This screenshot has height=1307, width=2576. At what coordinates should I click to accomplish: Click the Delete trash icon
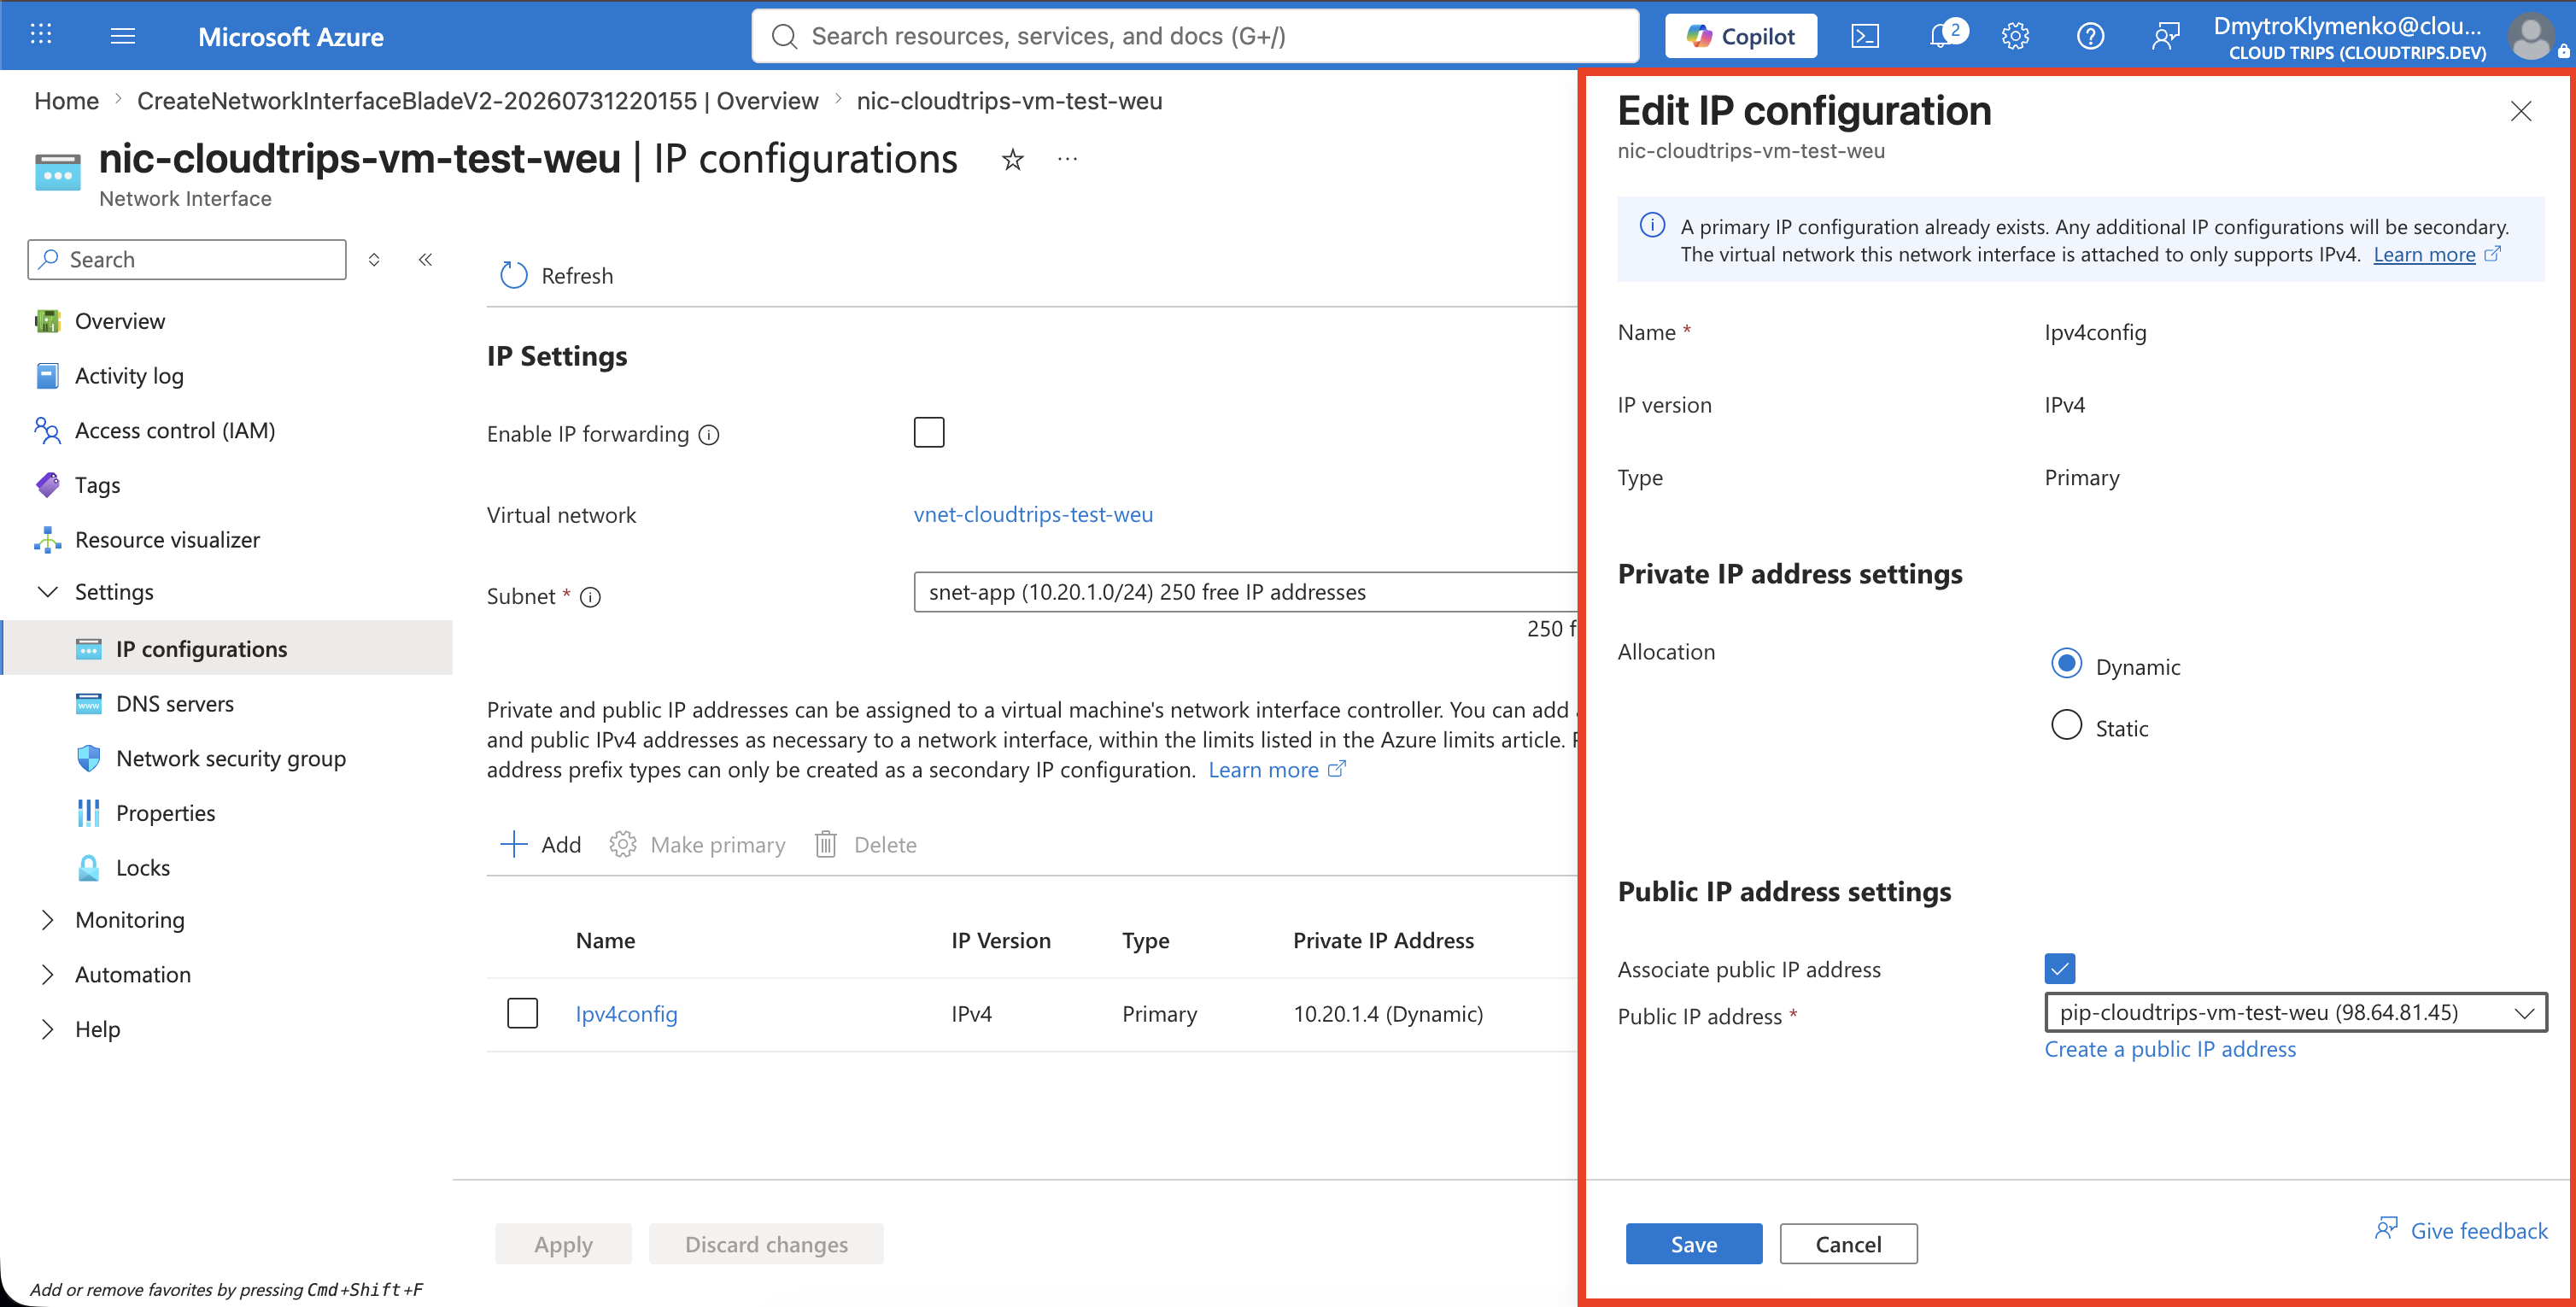click(825, 844)
